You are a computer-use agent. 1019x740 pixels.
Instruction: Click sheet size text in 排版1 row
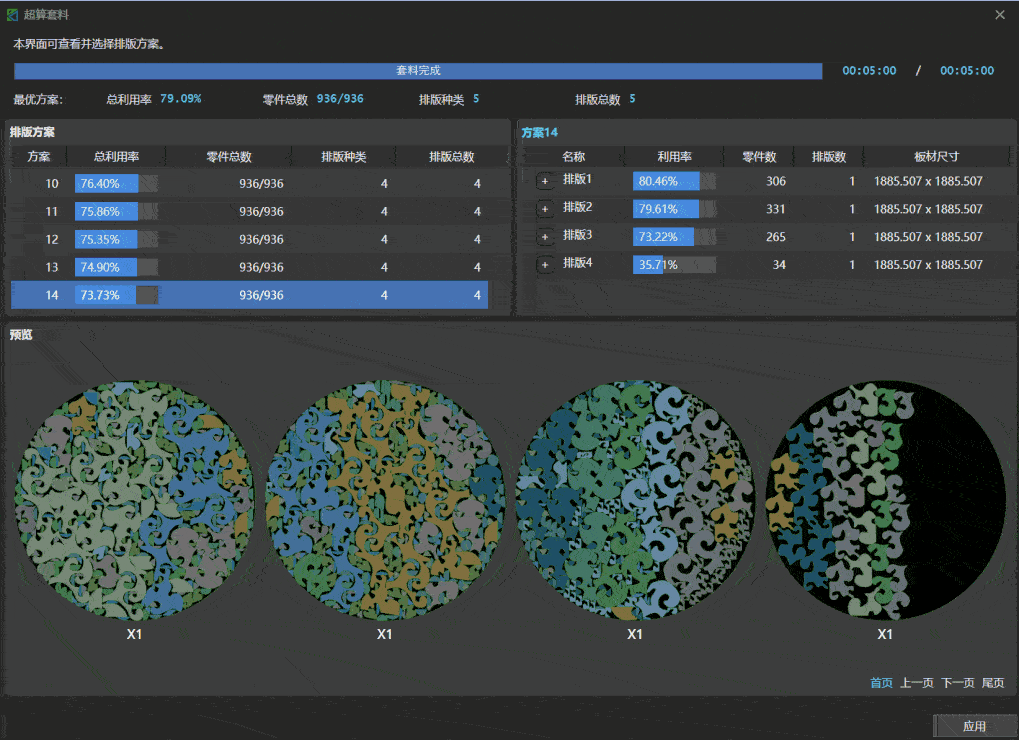(928, 181)
